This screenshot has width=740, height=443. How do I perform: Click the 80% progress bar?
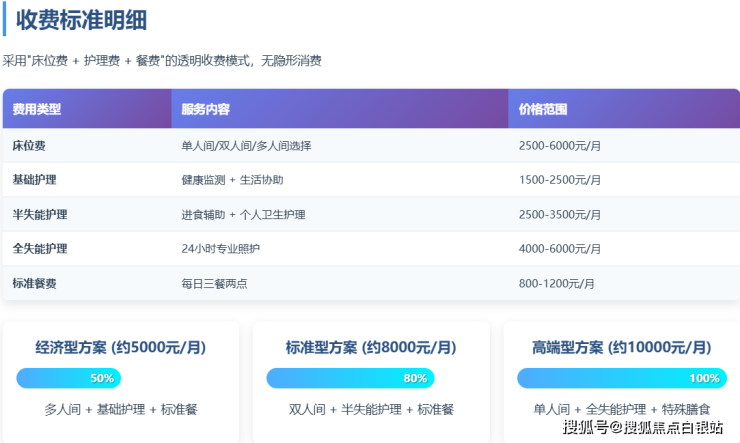350,379
